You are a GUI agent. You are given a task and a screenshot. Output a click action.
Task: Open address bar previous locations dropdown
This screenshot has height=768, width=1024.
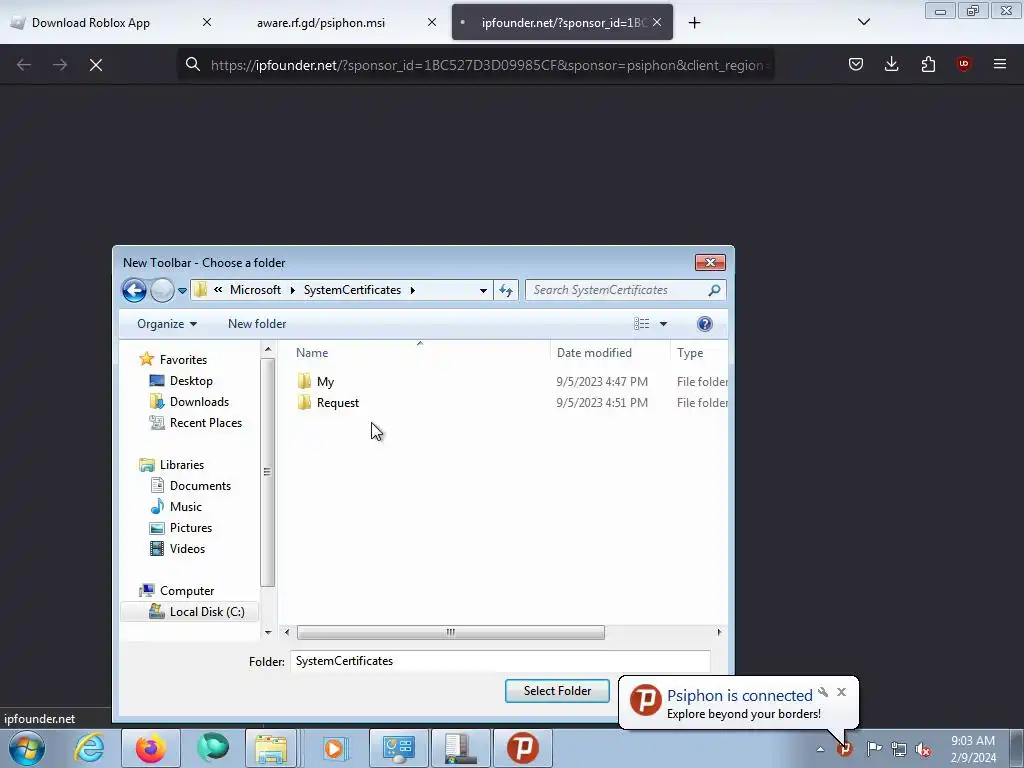point(483,291)
